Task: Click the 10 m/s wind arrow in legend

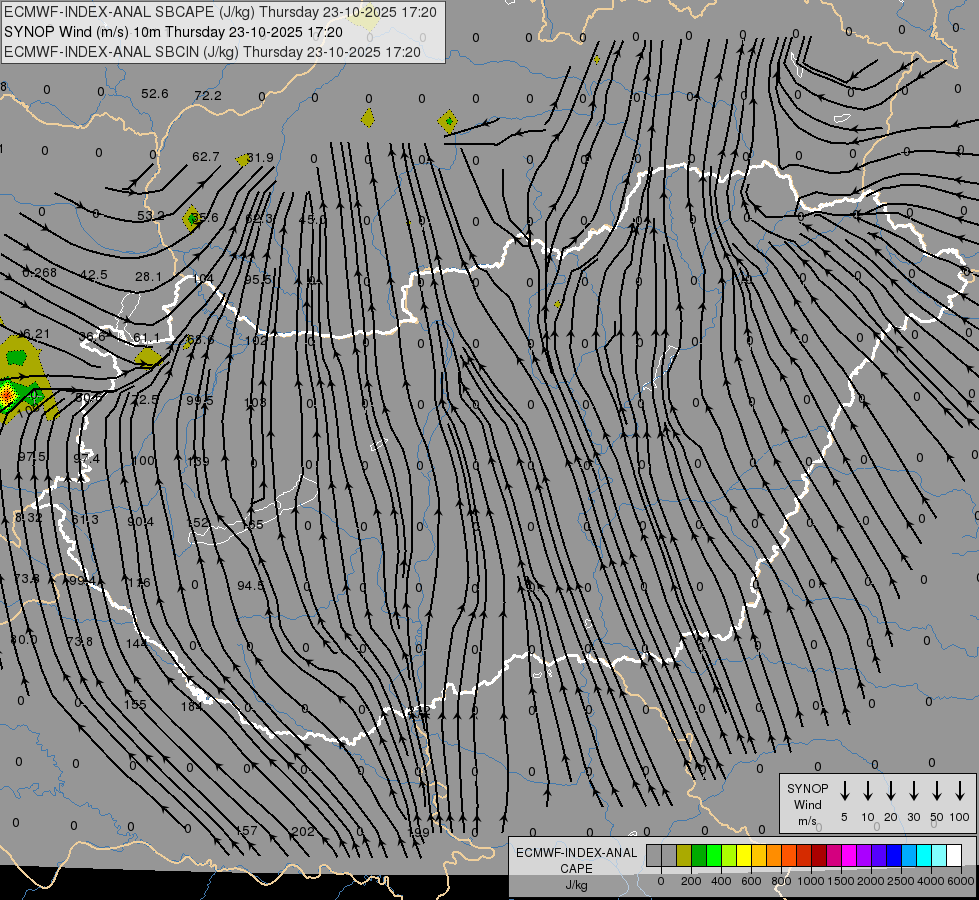Action: tap(868, 791)
